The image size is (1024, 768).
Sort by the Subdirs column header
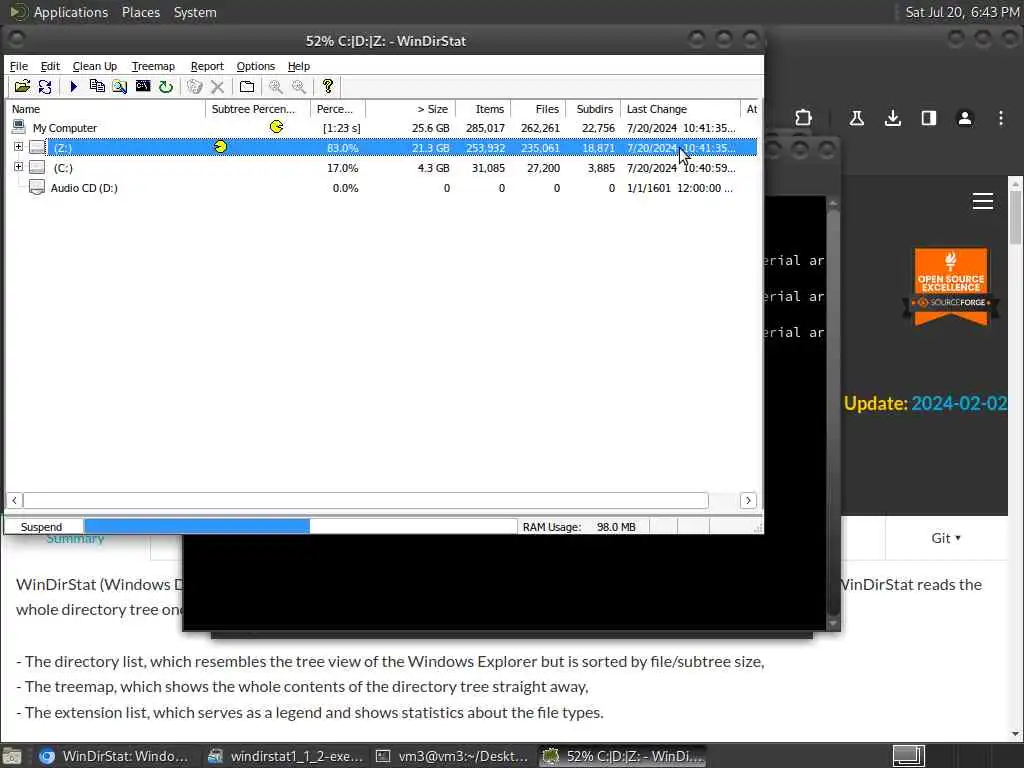click(x=594, y=109)
